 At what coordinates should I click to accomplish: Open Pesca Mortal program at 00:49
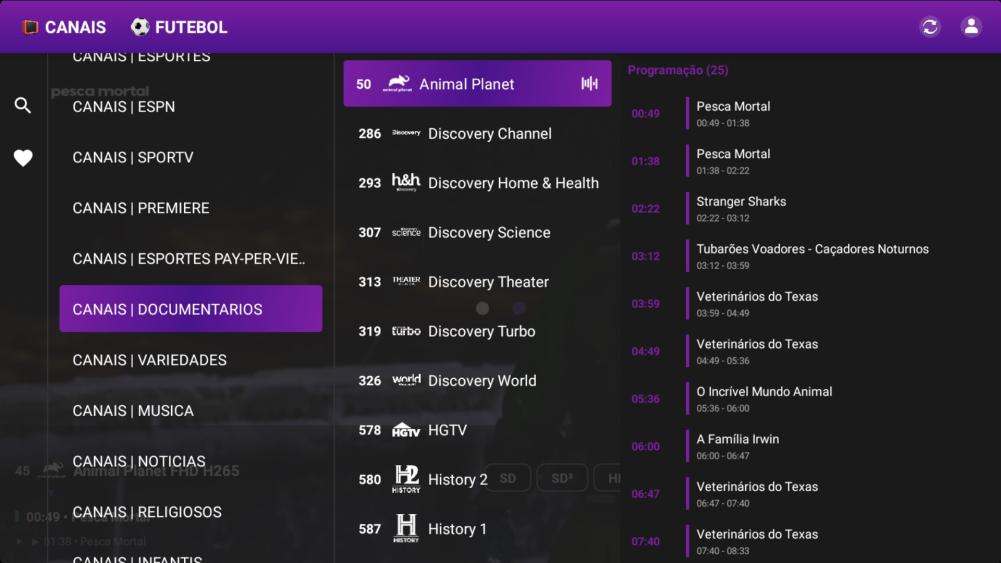pyautogui.click(x=809, y=114)
